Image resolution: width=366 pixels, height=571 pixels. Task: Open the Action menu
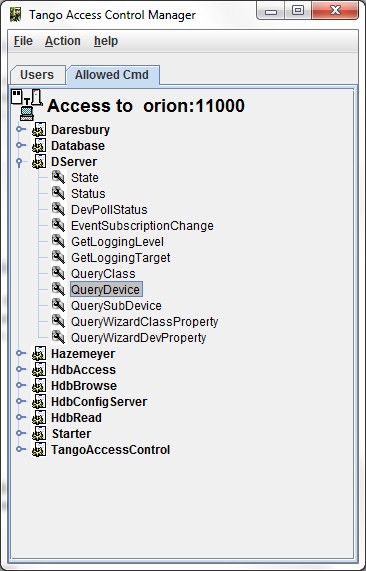(63, 41)
